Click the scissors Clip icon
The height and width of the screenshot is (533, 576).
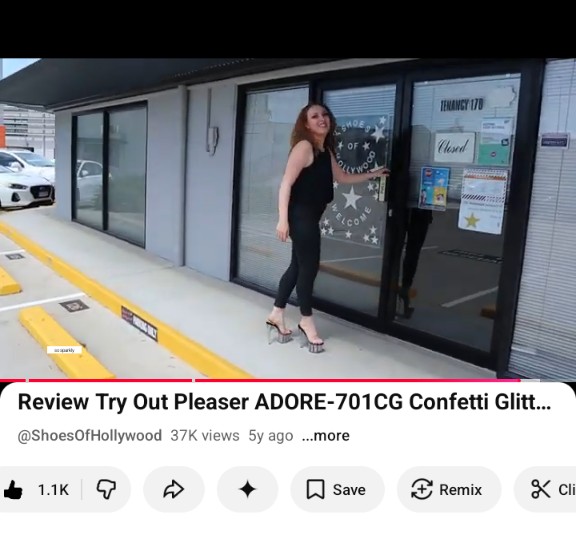541,489
